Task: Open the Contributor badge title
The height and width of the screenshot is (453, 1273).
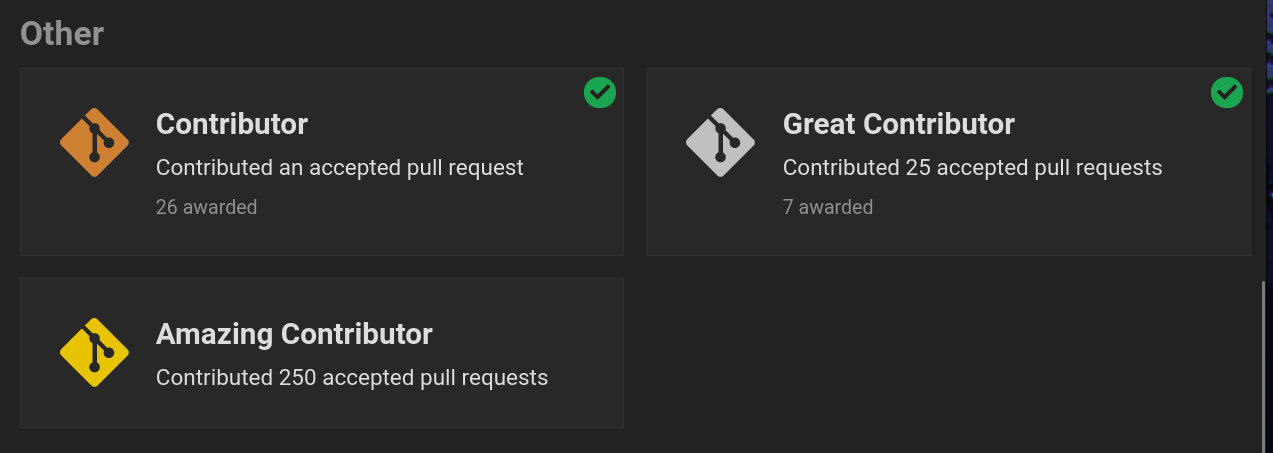Action: click(232, 124)
